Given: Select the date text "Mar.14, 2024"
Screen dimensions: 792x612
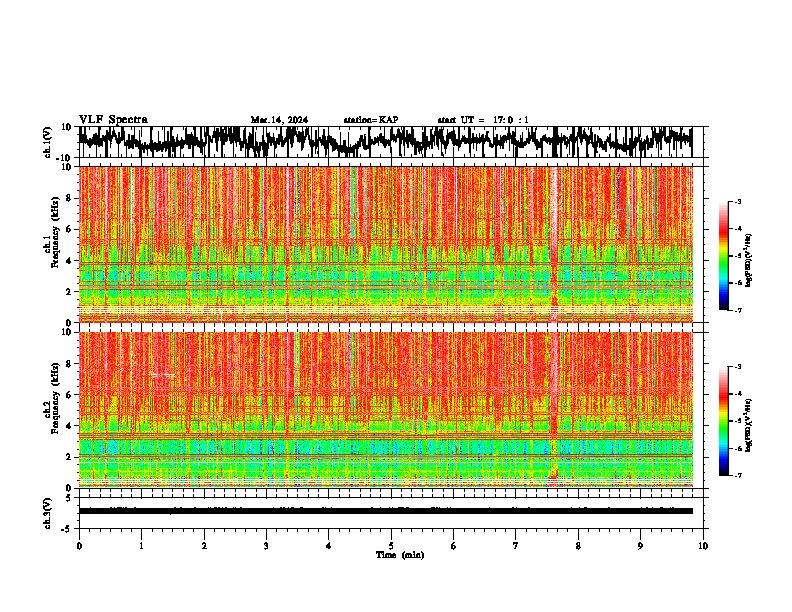Looking at the screenshot, I should (x=279, y=120).
